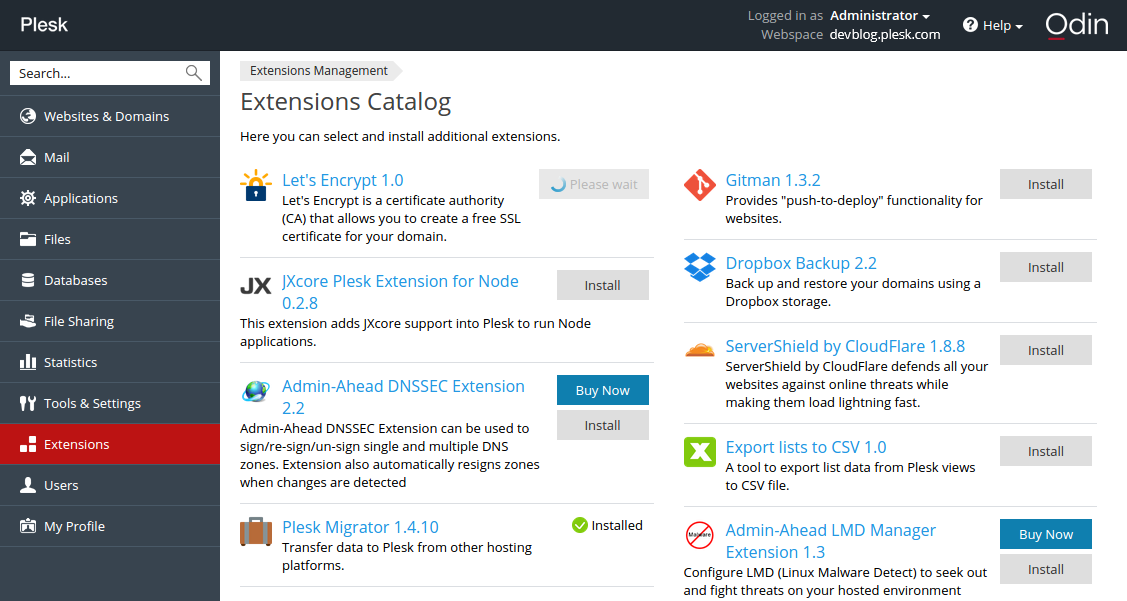
Task: Click the Files folder icon
Action: tap(28, 239)
